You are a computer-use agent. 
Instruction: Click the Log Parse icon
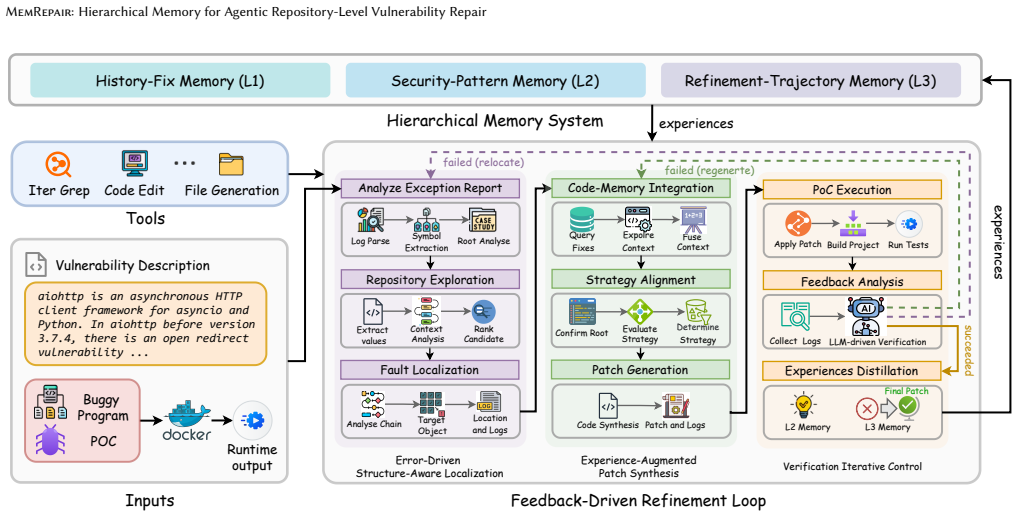click(x=370, y=221)
